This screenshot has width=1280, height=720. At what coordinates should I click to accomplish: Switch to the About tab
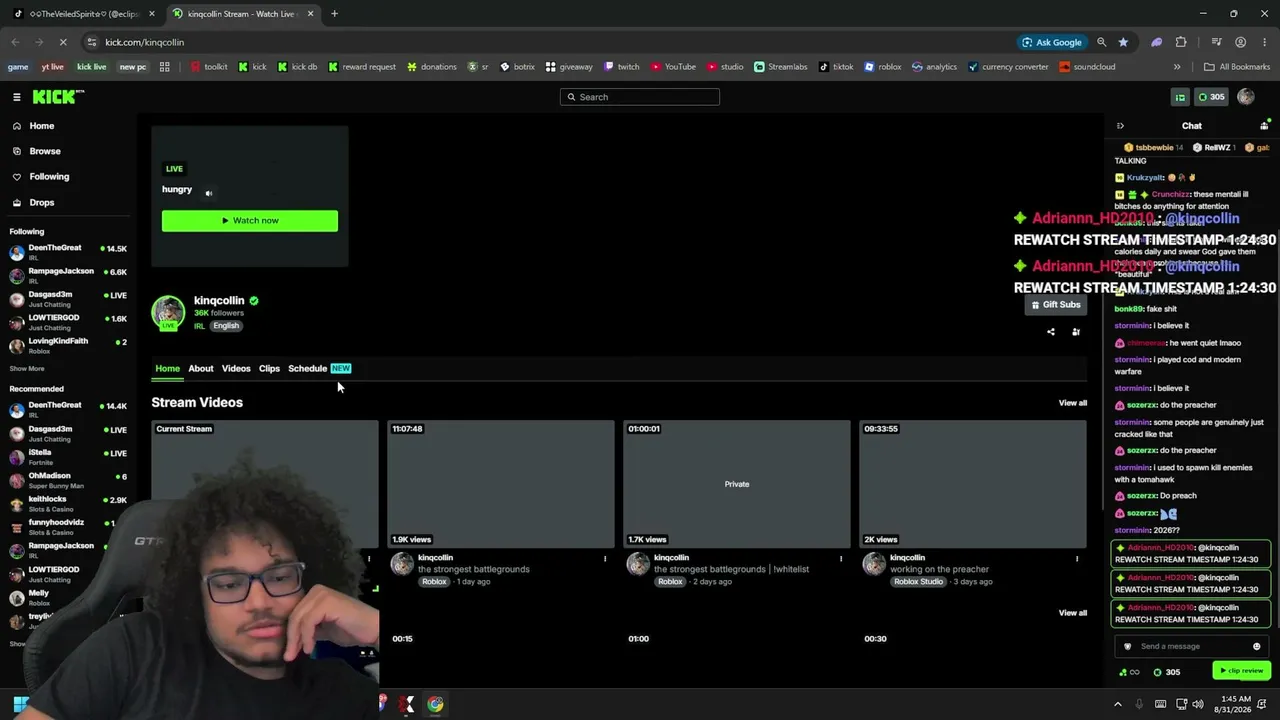[x=201, y=369]
